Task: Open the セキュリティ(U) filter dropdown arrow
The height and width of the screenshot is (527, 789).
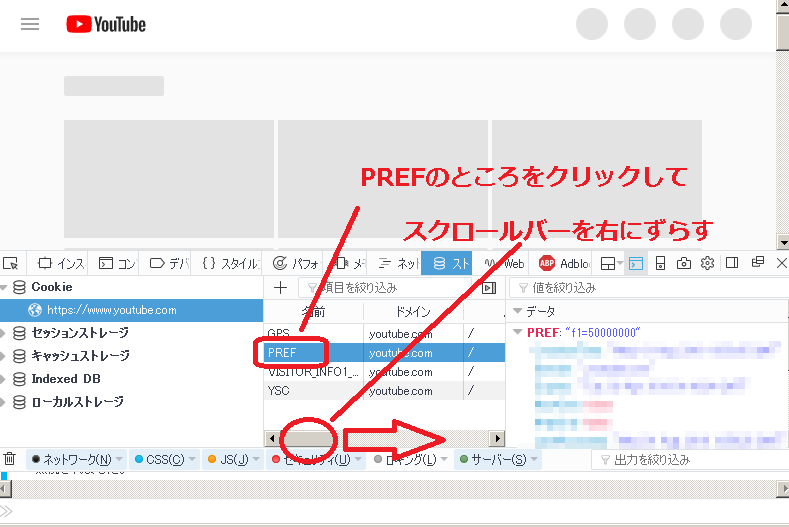Action: point(358,459)
